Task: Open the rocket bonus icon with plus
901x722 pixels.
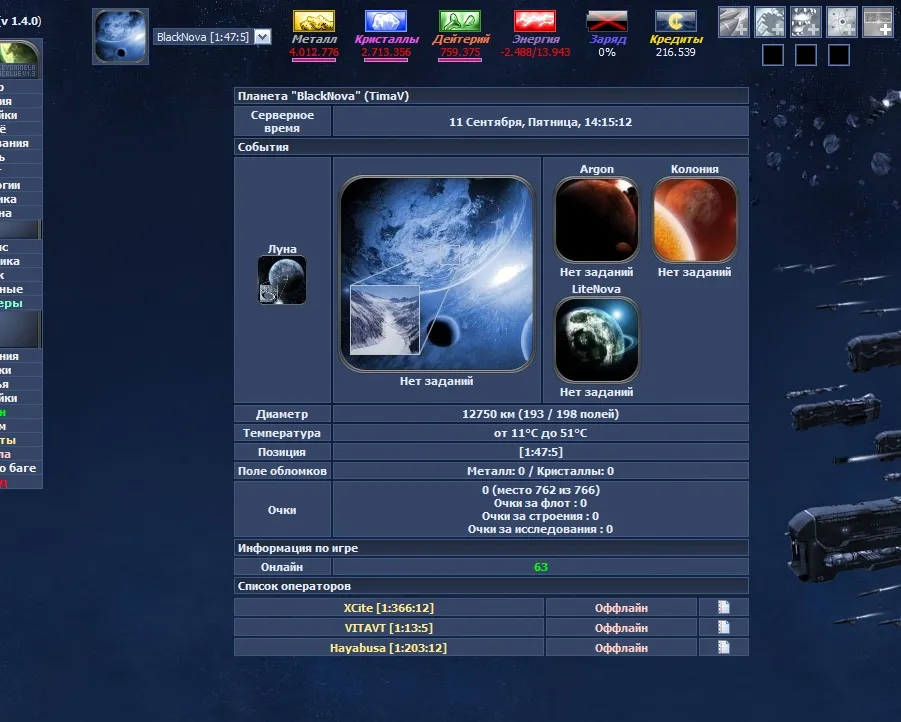Action: 734,22
